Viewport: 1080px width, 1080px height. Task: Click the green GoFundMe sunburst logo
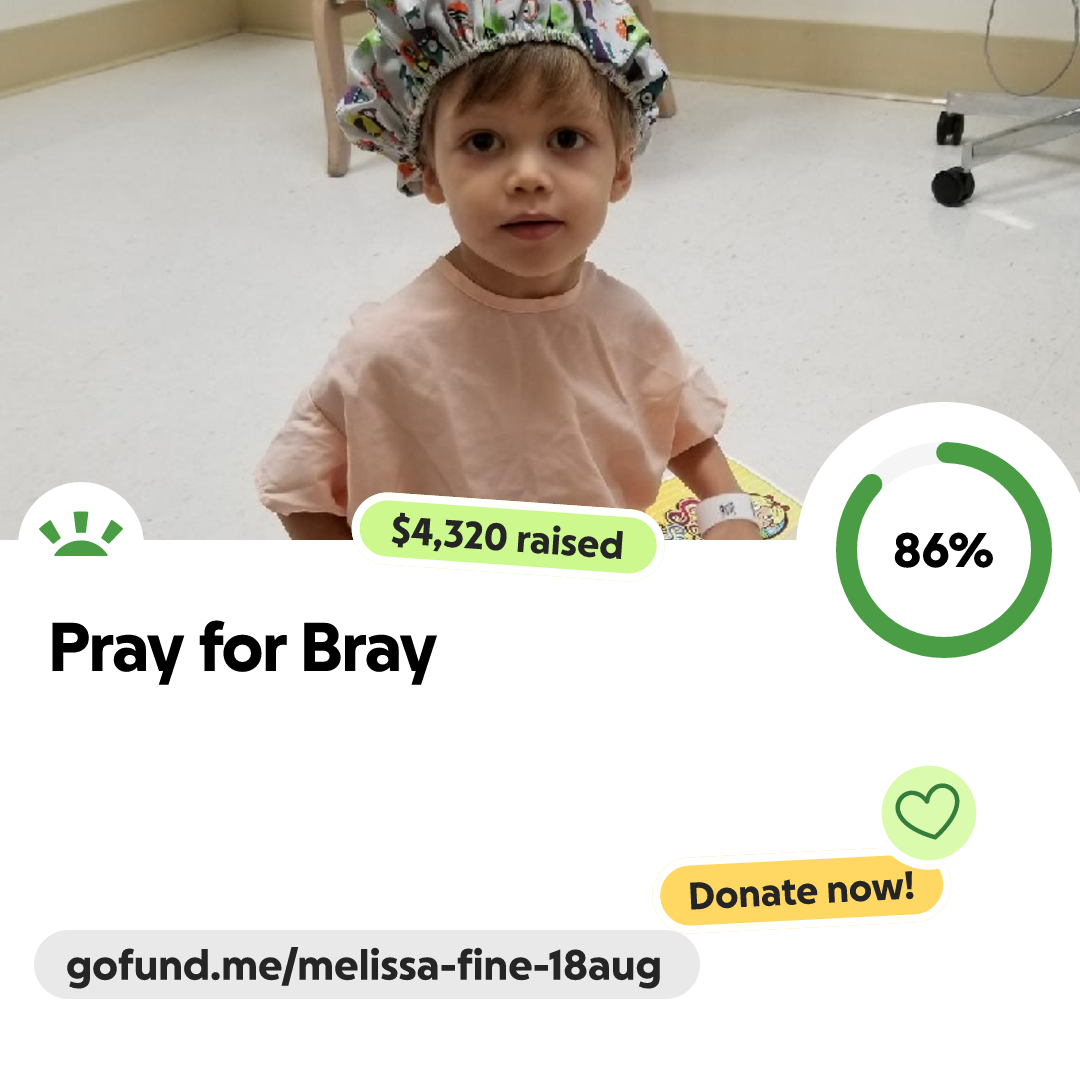(x=81, y=534)
